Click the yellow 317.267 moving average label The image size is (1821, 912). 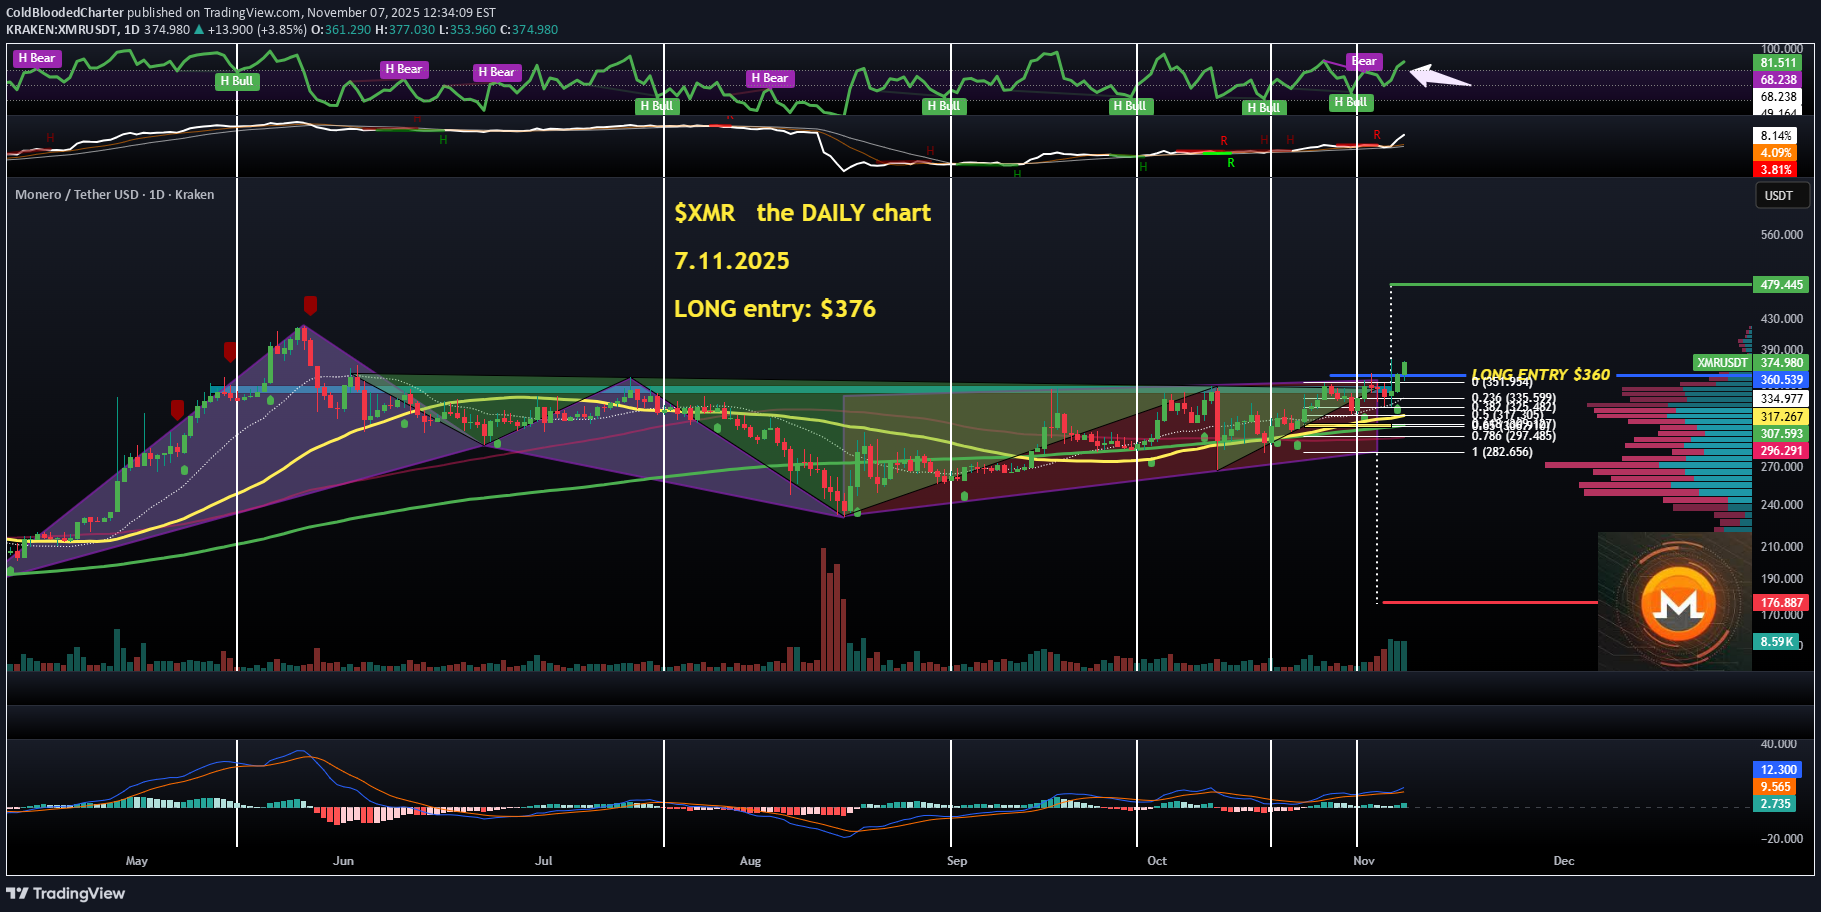point(1781,417)
